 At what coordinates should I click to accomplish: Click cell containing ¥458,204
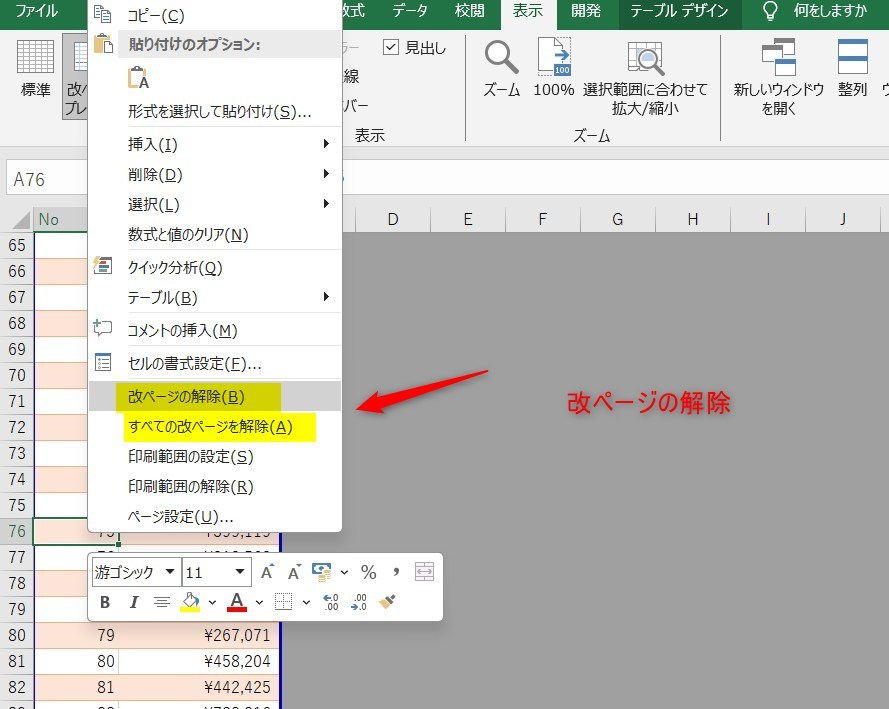[199, 661]
